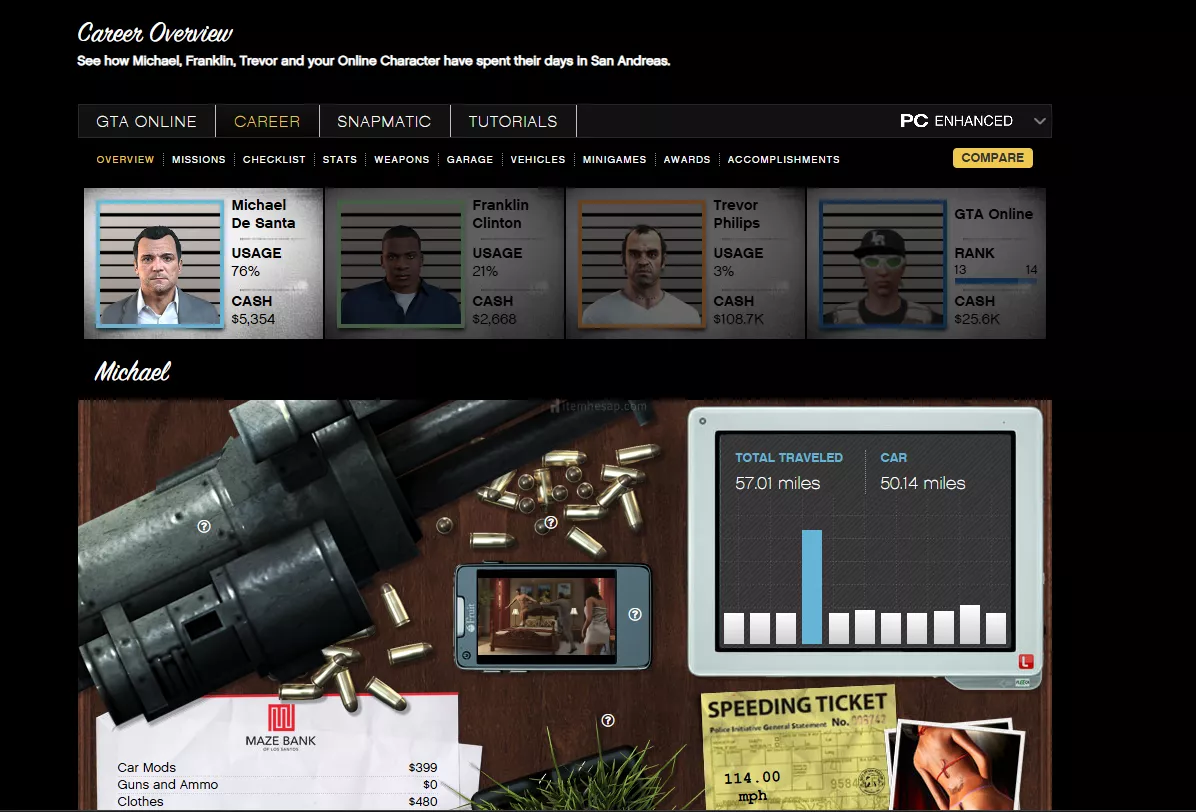This screenshot has width=1196, height=812.
Task: Open the Snapmatic tab
Action: point(384,121)
